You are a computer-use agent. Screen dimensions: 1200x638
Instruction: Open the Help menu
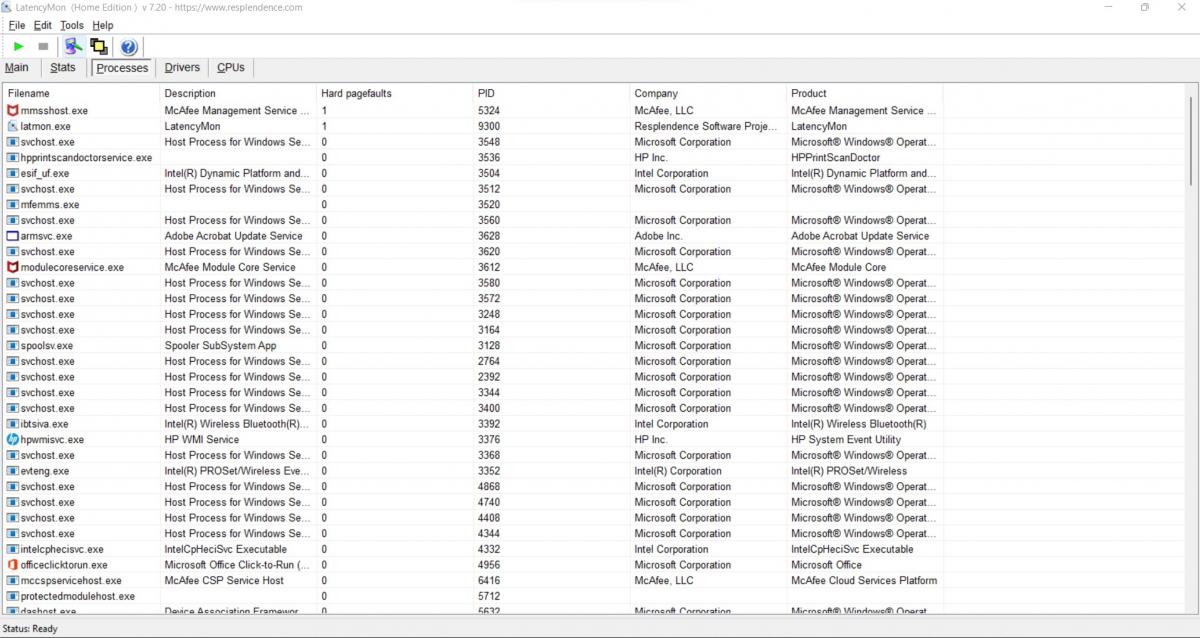[x=102, y=25]
